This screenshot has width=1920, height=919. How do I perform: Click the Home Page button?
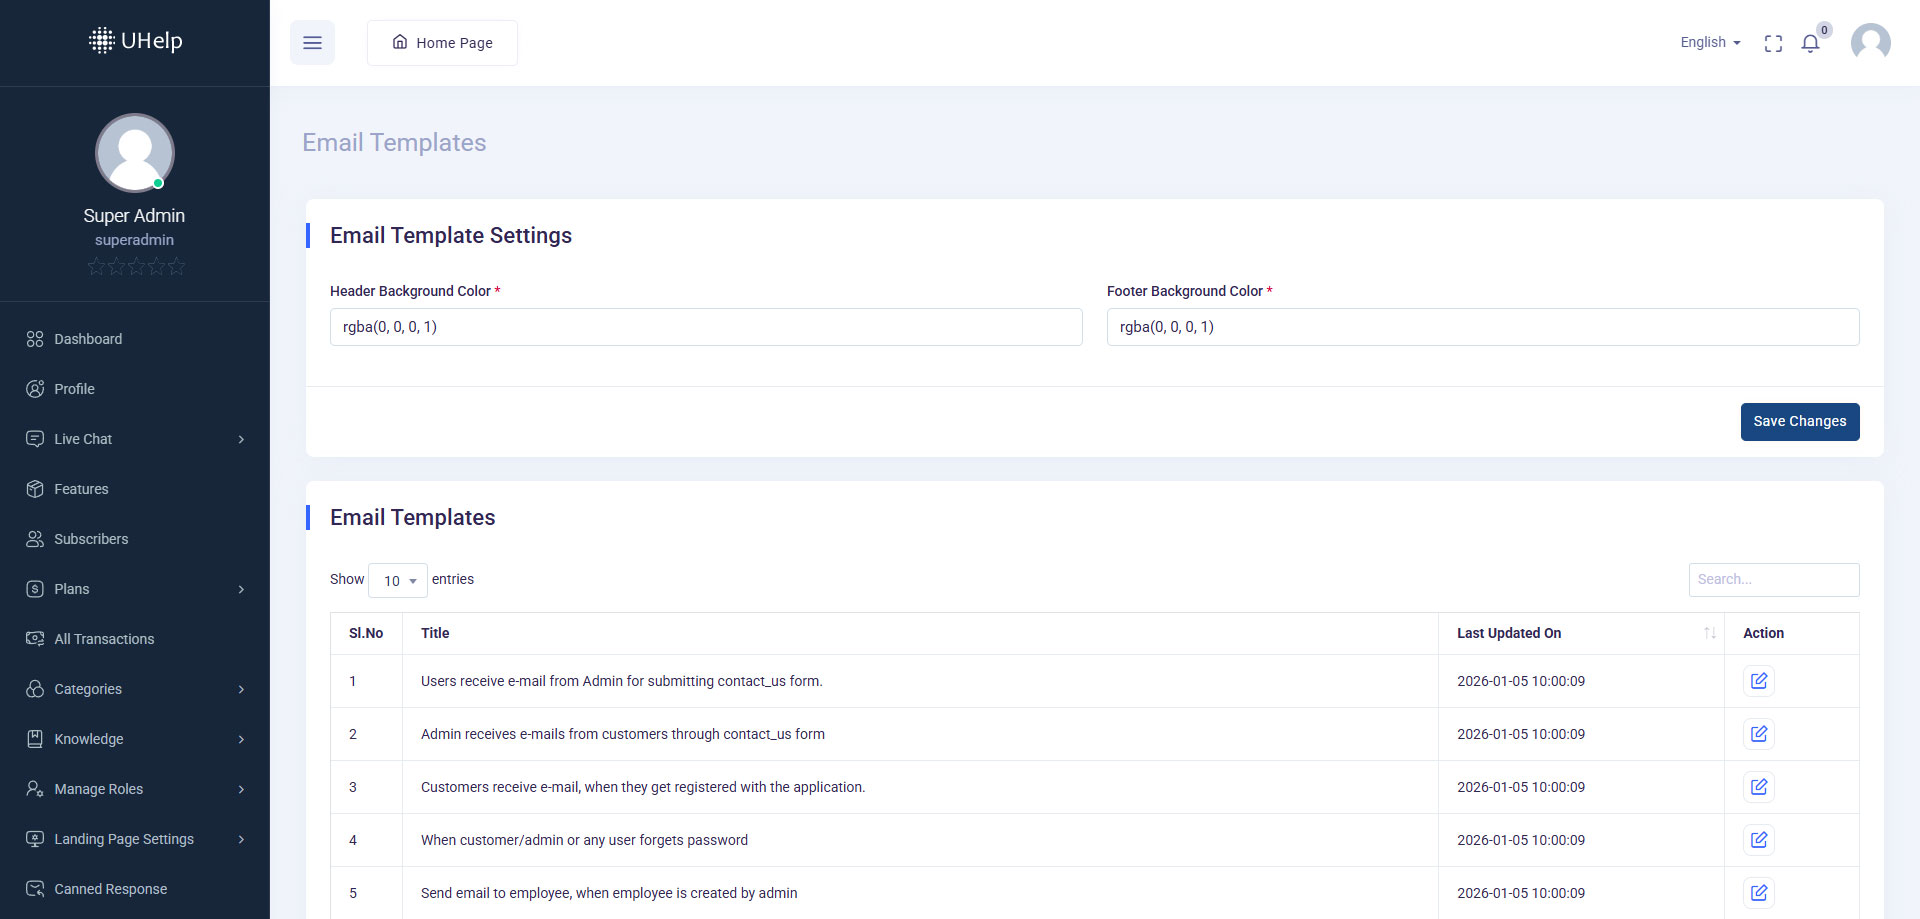pos(442,43)
